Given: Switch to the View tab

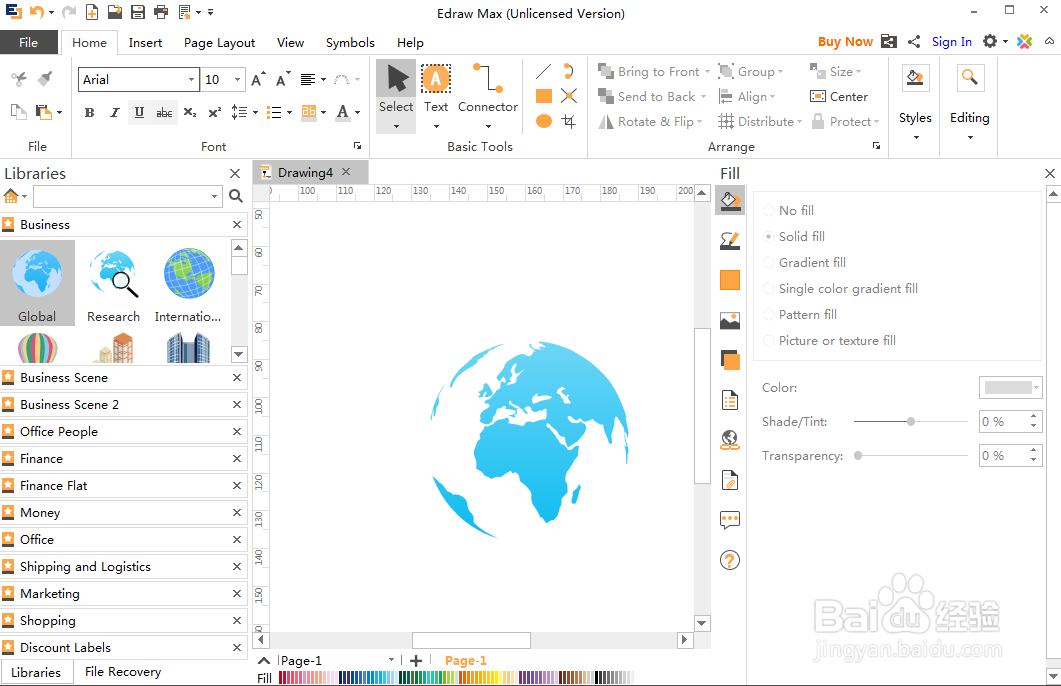Looking at the screenshot, I should coord(290,43).
